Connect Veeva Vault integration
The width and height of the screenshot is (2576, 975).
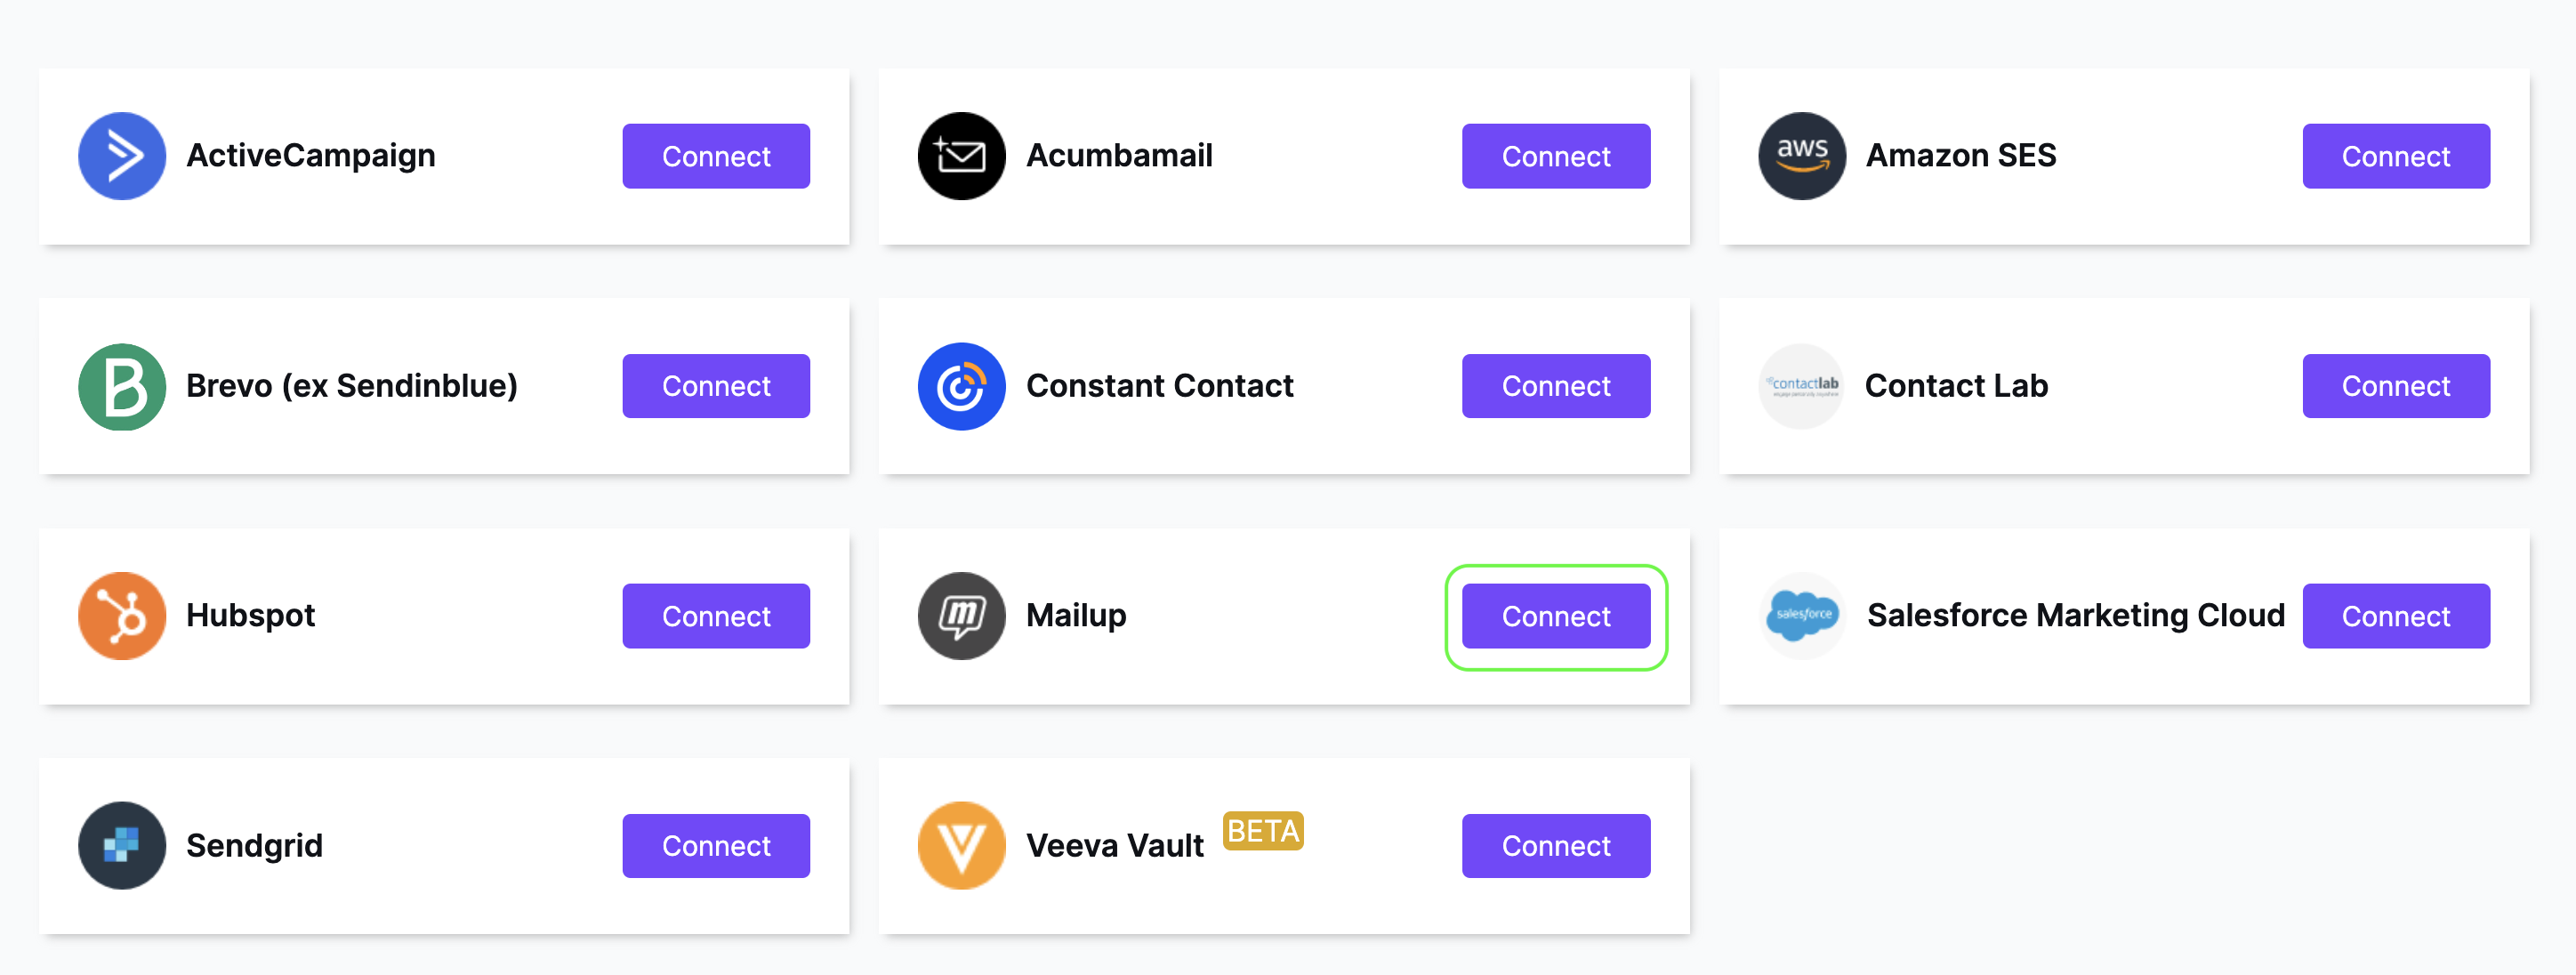pyautogui.click(x=1556, y=846)
